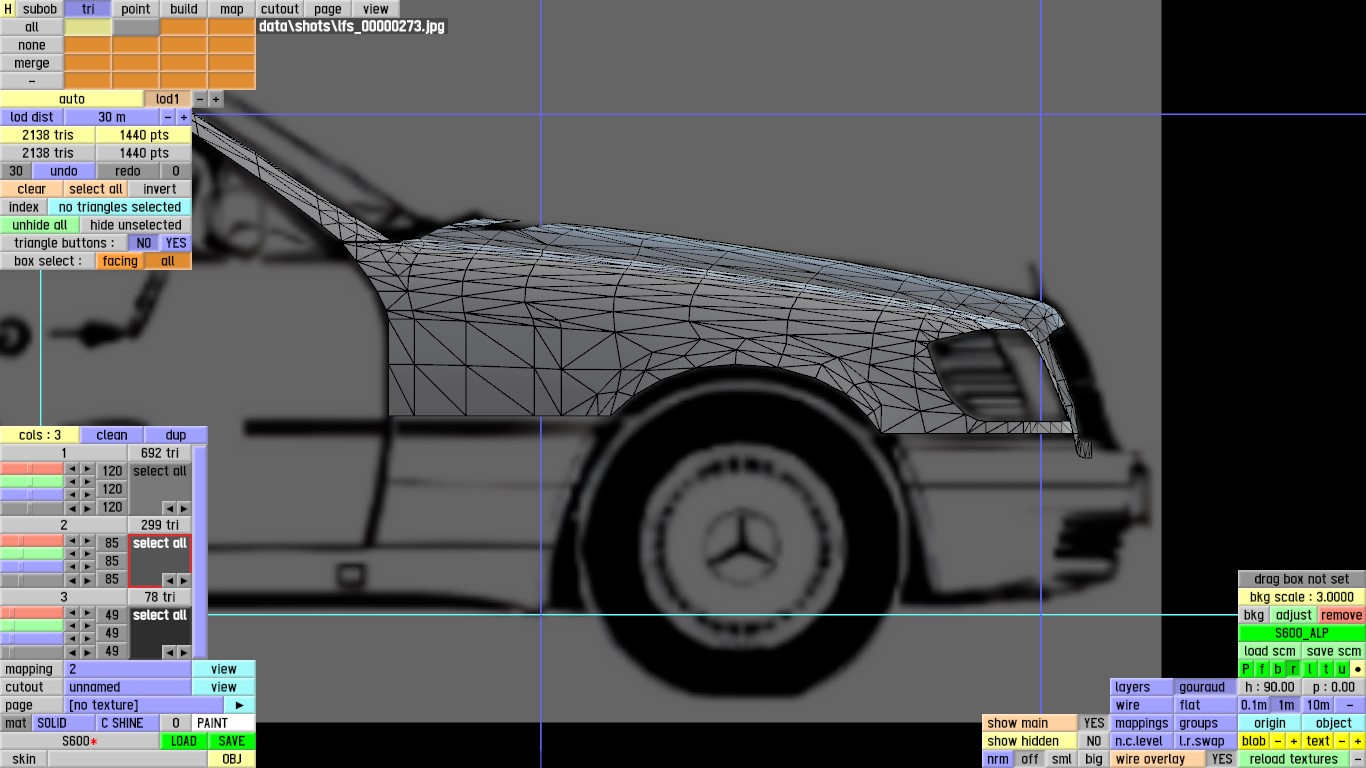Click the hide unselected button

(x=136, y=225)
